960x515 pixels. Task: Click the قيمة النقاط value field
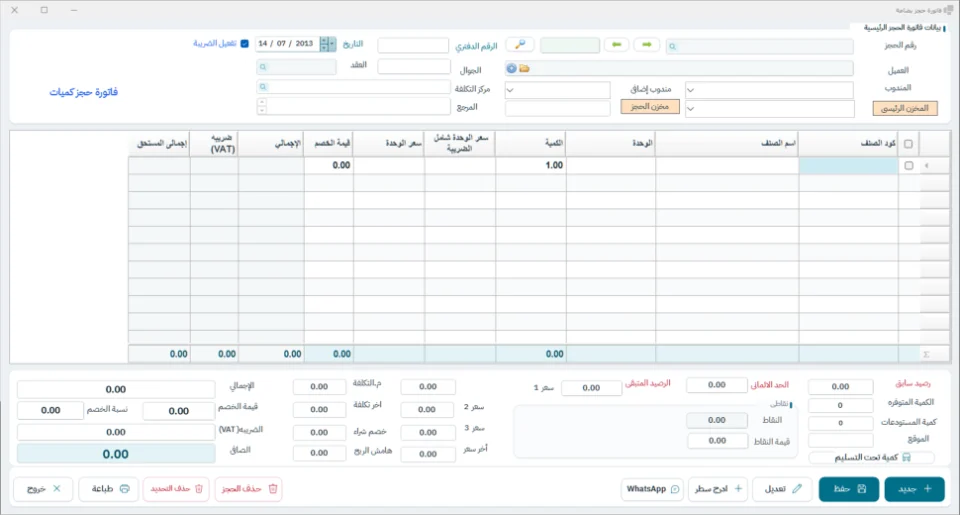717,441
